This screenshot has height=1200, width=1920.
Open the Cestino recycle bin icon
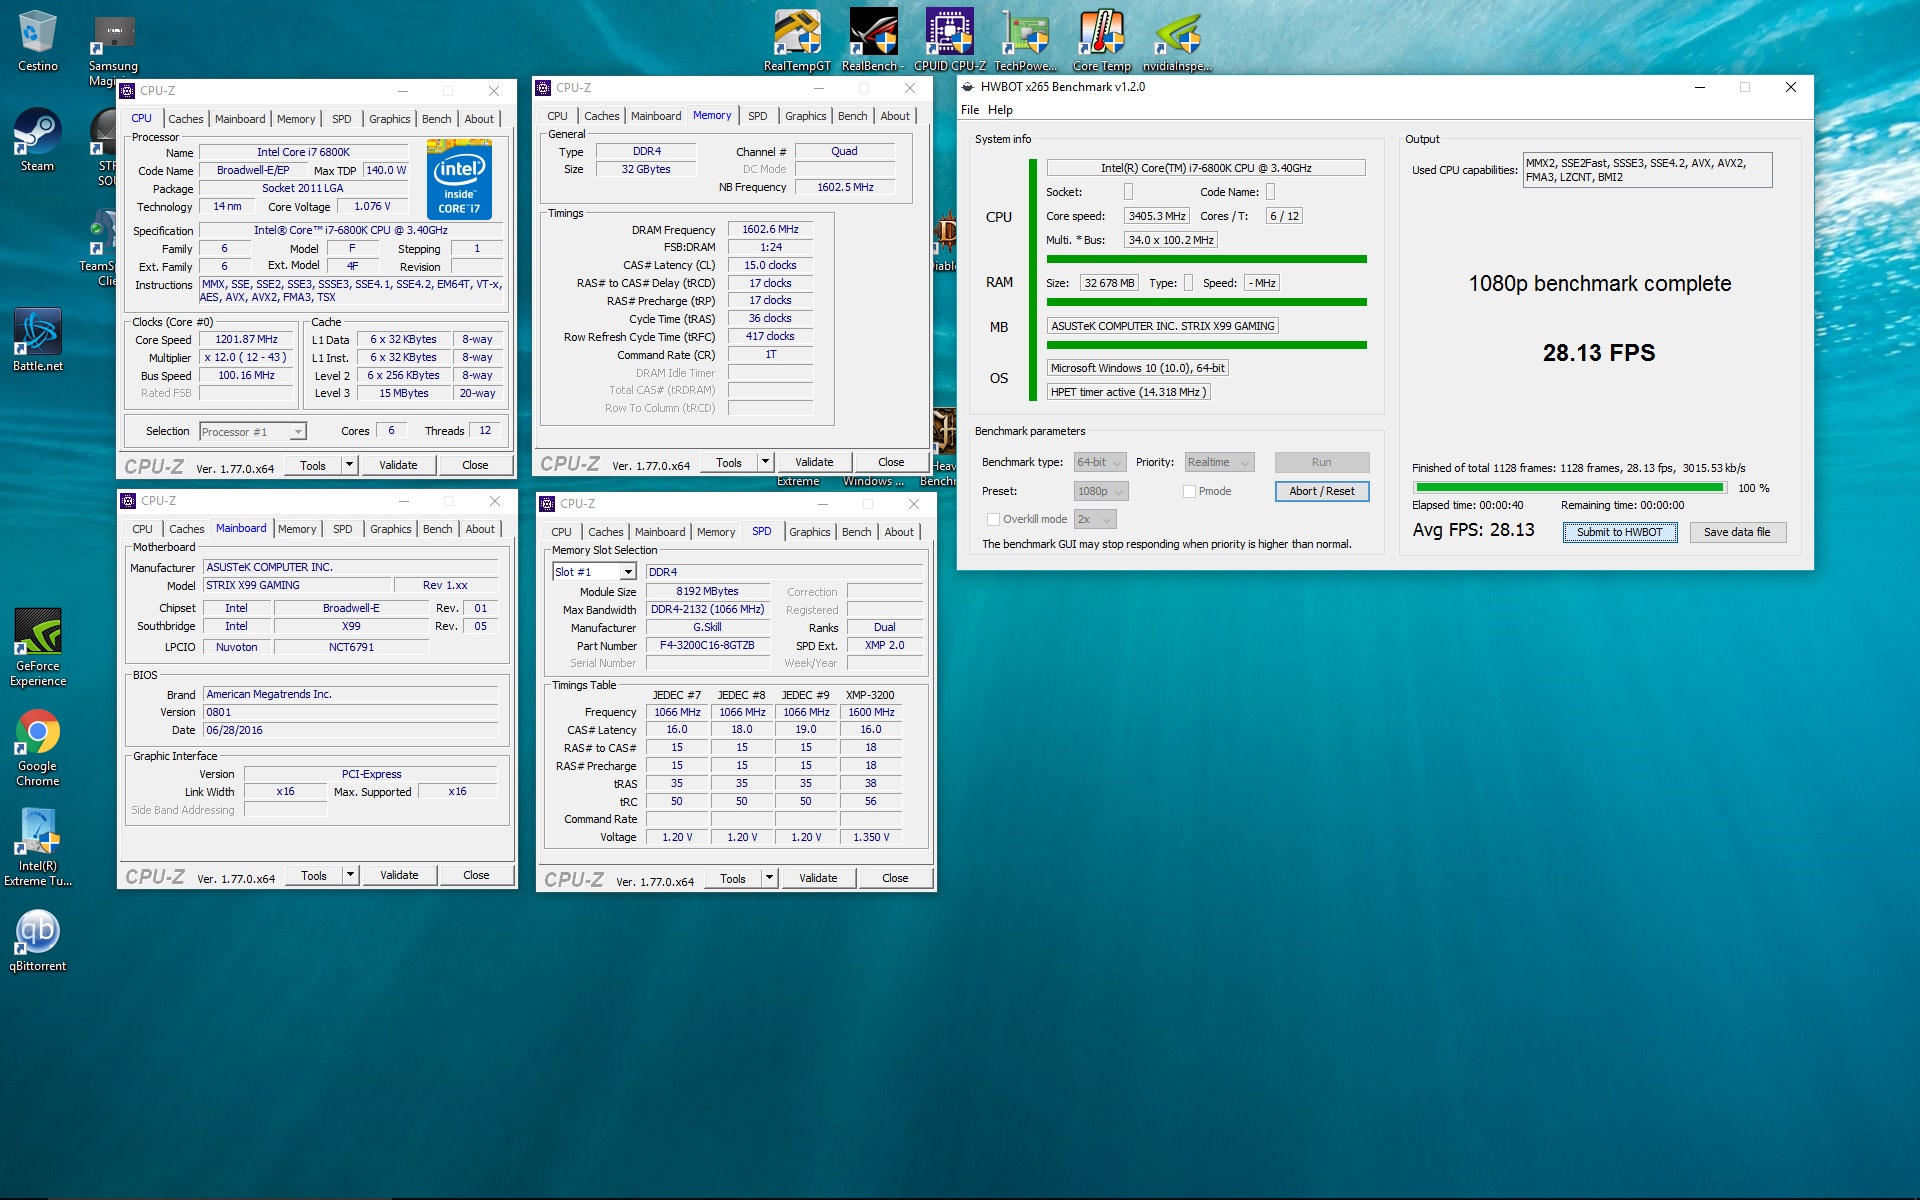(37, 42)
